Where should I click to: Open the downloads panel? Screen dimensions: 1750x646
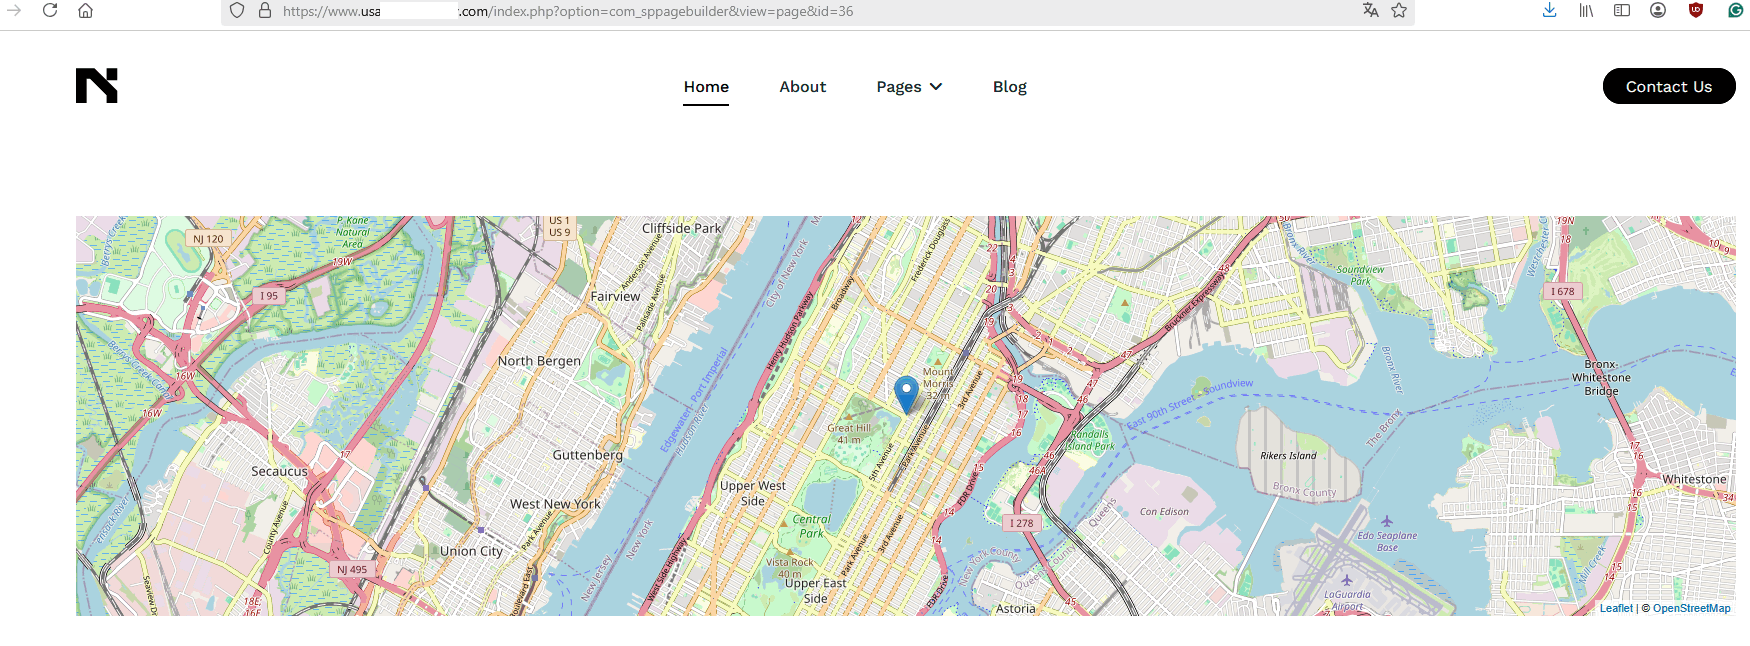1549,11
